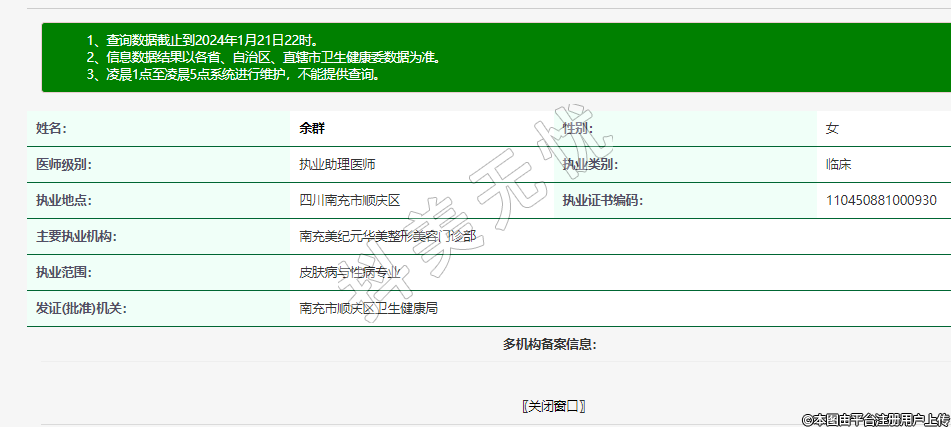951x427 pixels.
Task: Click the 姓名 field label
Action: pyautogui.click(x=51, y=128)
